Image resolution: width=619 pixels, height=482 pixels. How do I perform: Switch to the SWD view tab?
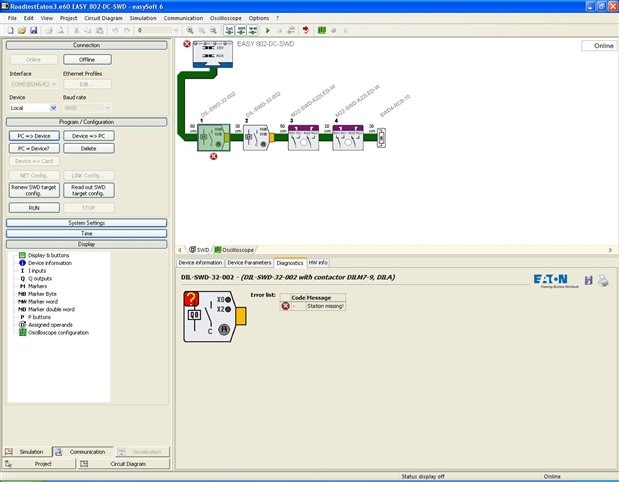(x=199, y=250)
